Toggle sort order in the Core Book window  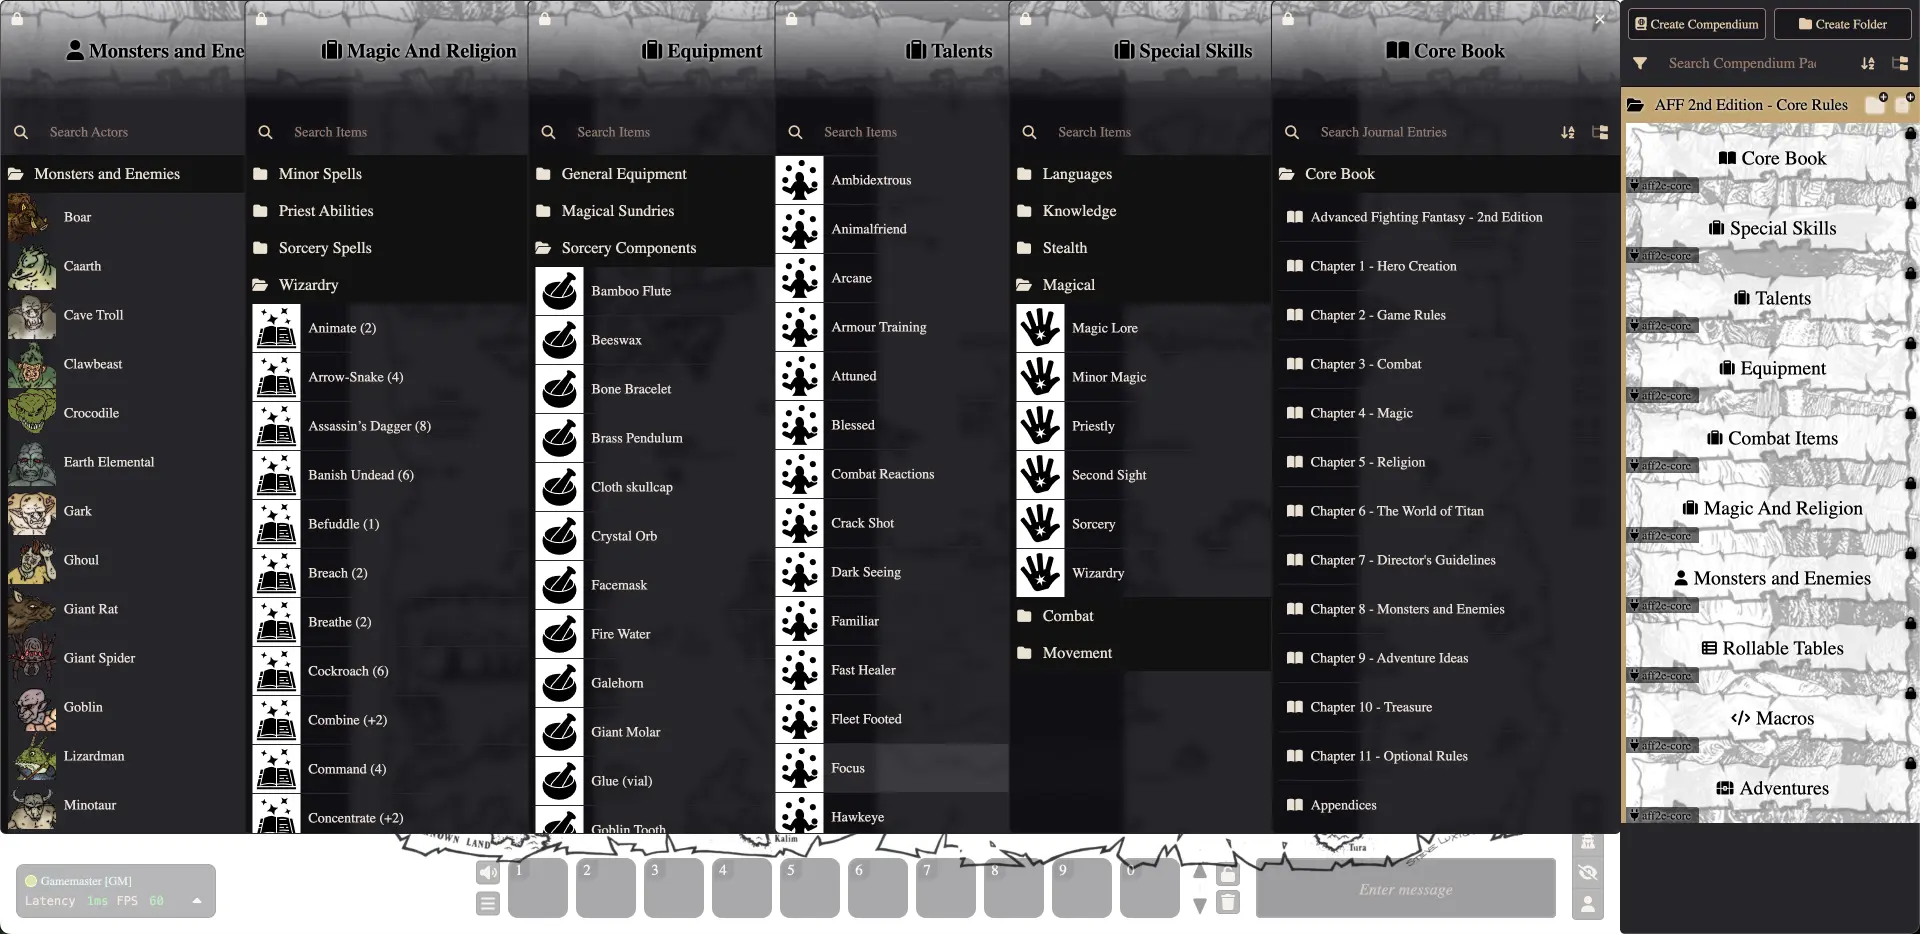[1567, 132]
